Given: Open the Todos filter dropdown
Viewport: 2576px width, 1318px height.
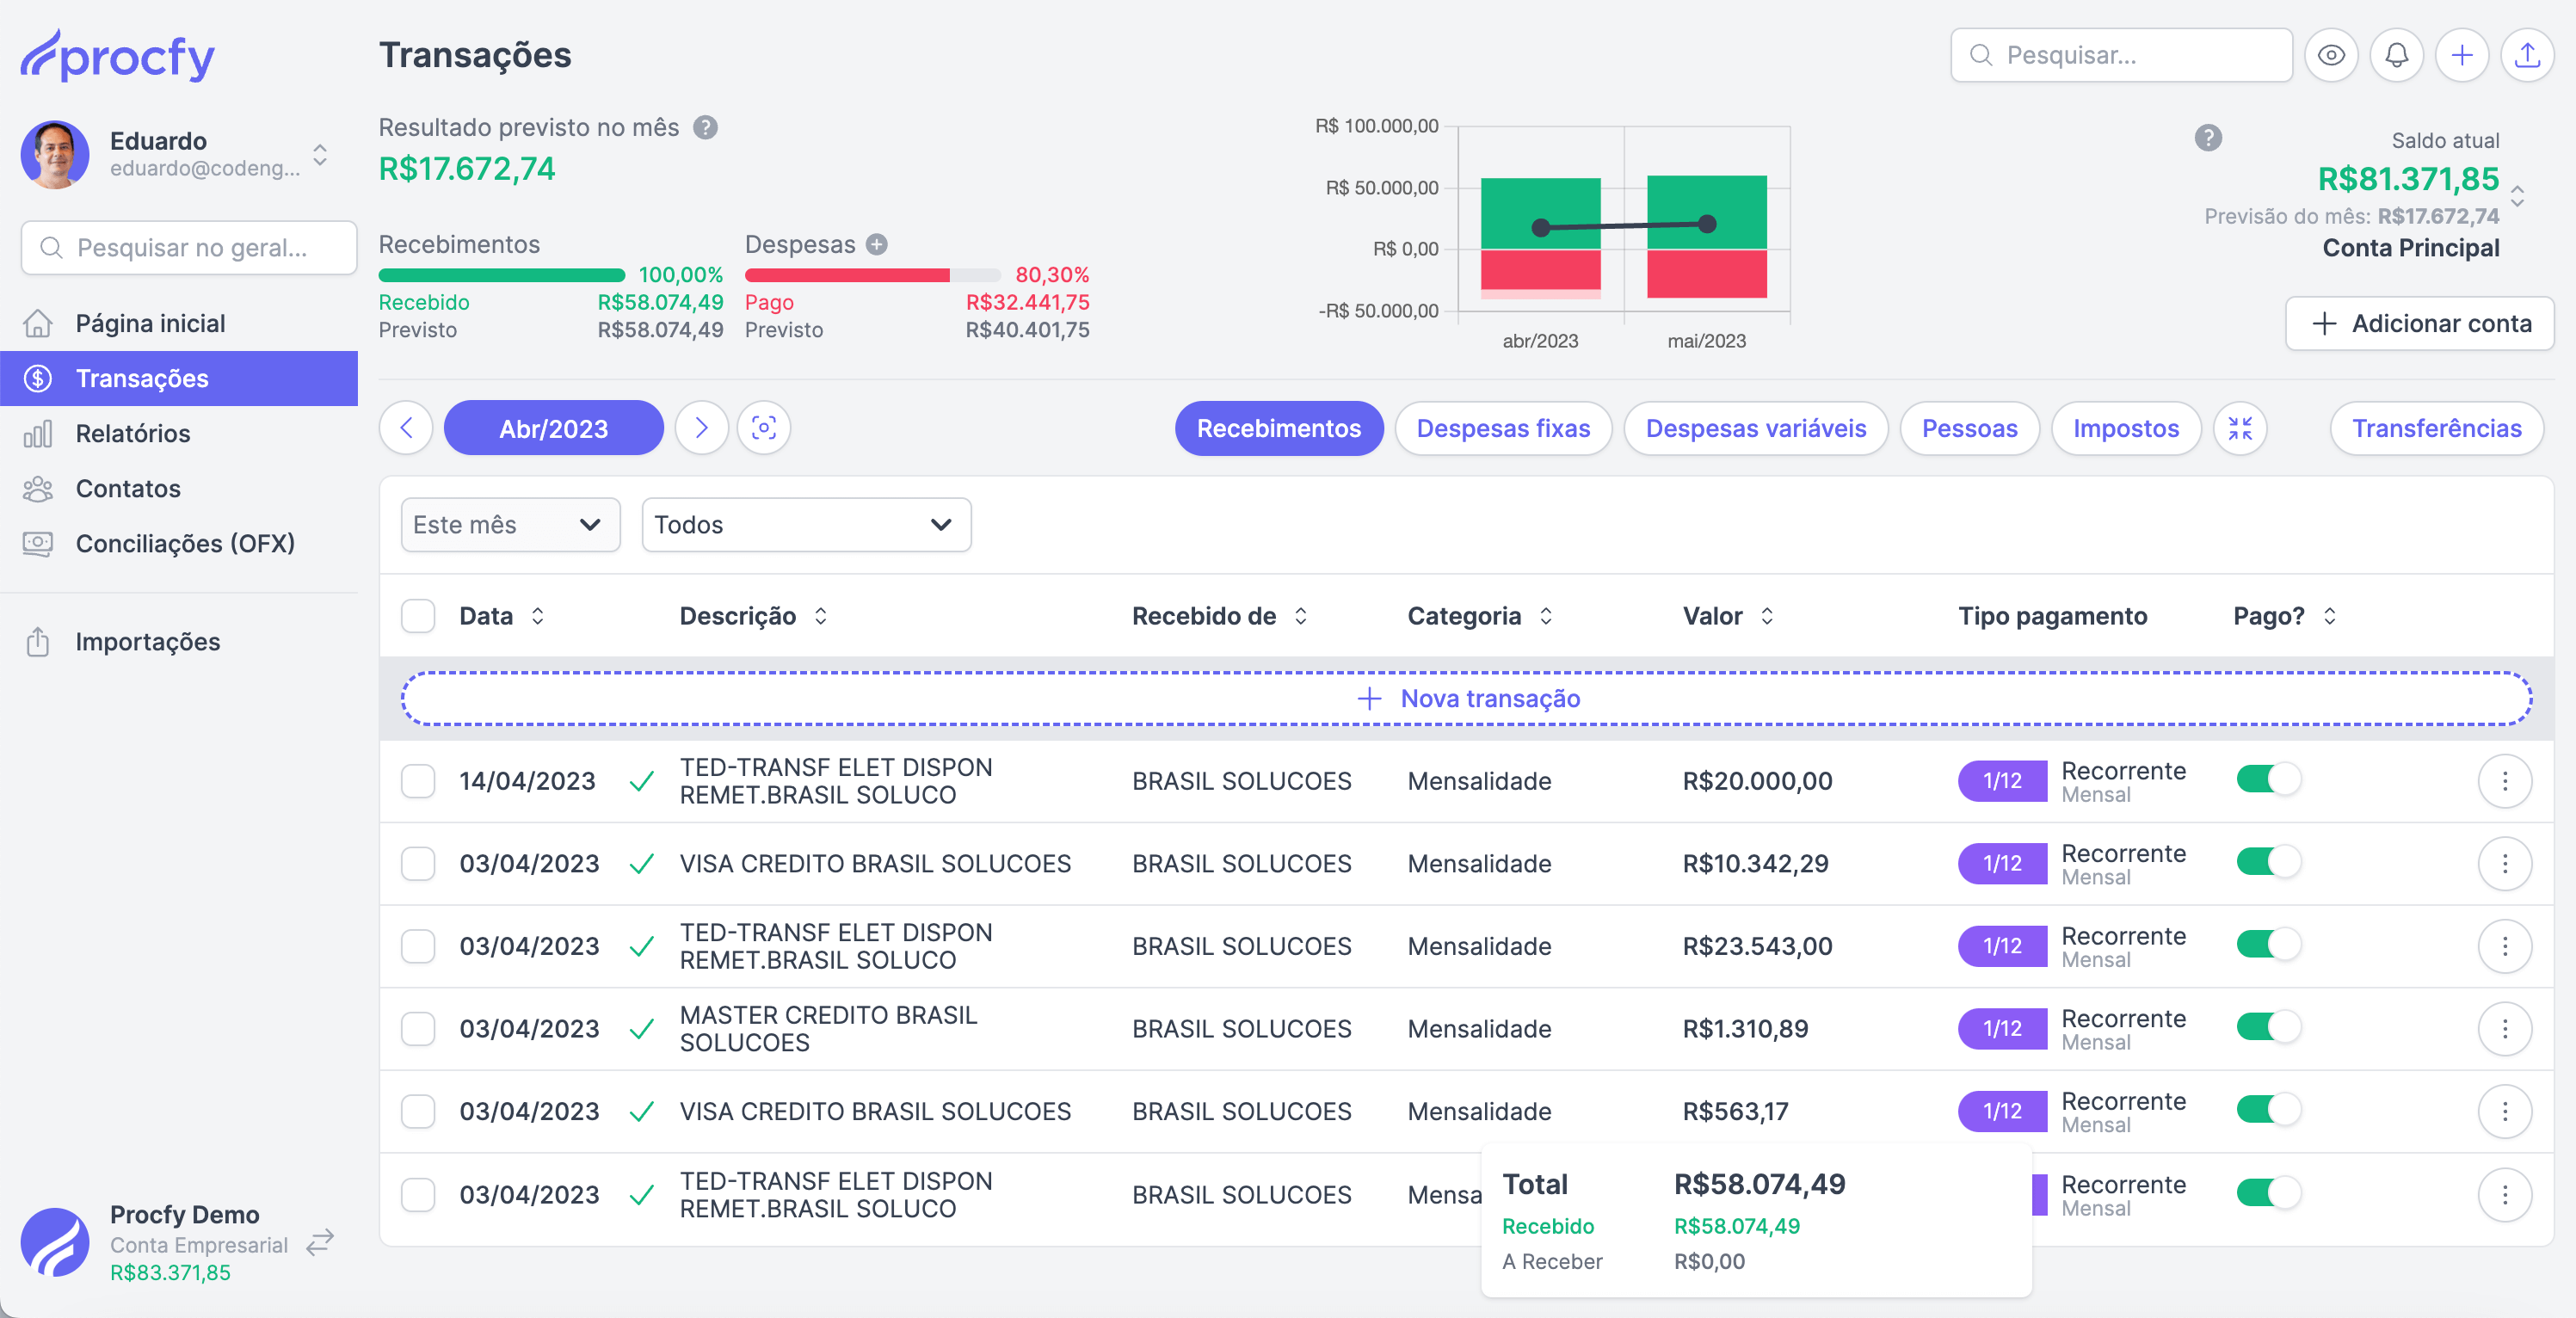Looking at the screenshot, I should 806,525.
